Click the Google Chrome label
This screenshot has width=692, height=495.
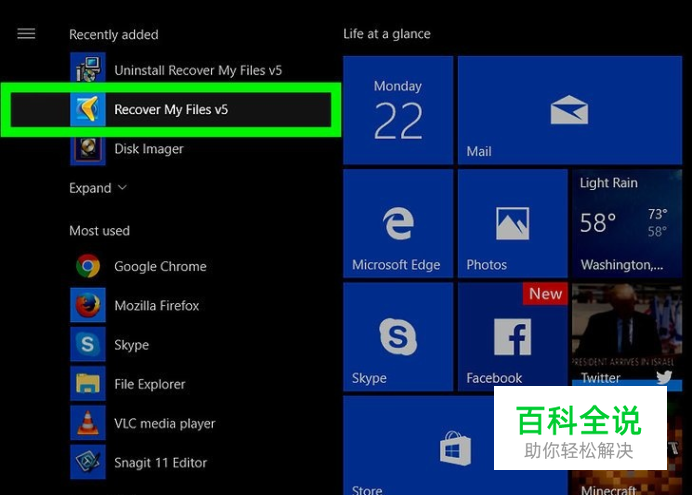click(160, 266)
